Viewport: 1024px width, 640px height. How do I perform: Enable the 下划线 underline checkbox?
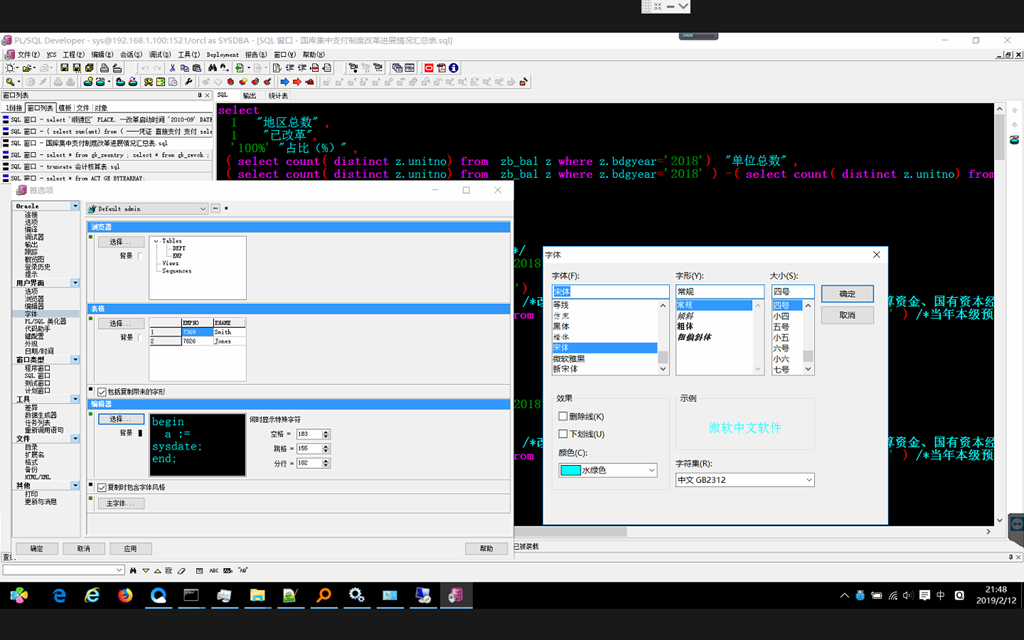click(563, 434)
